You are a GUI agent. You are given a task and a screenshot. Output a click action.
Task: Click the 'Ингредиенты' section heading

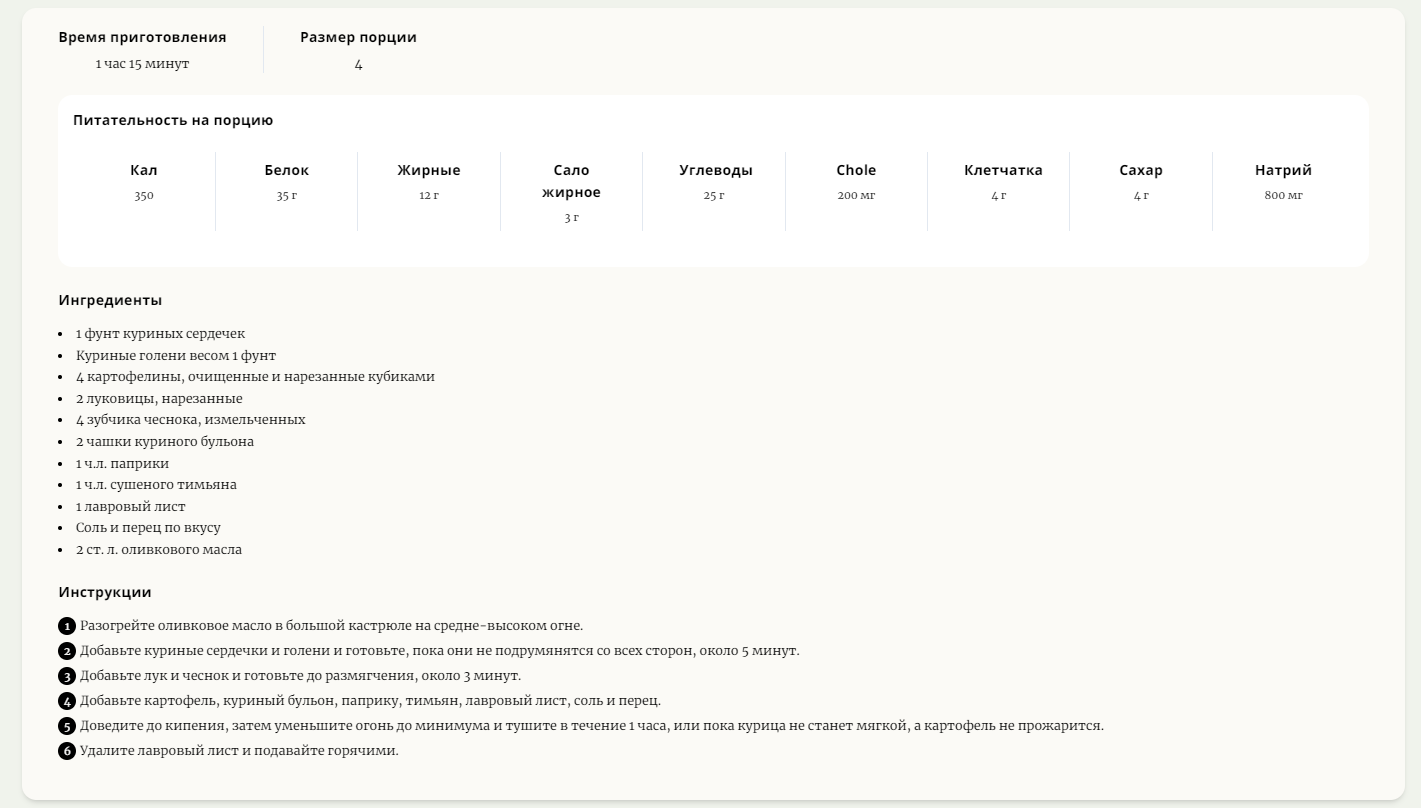pos(110,300)
